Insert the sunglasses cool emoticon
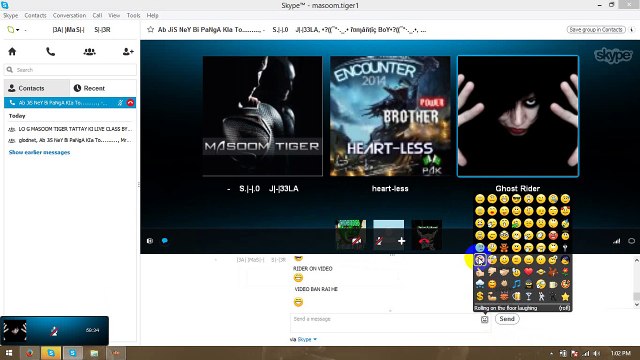The height and width of the screenshot is (360, 640). [517, 199]
